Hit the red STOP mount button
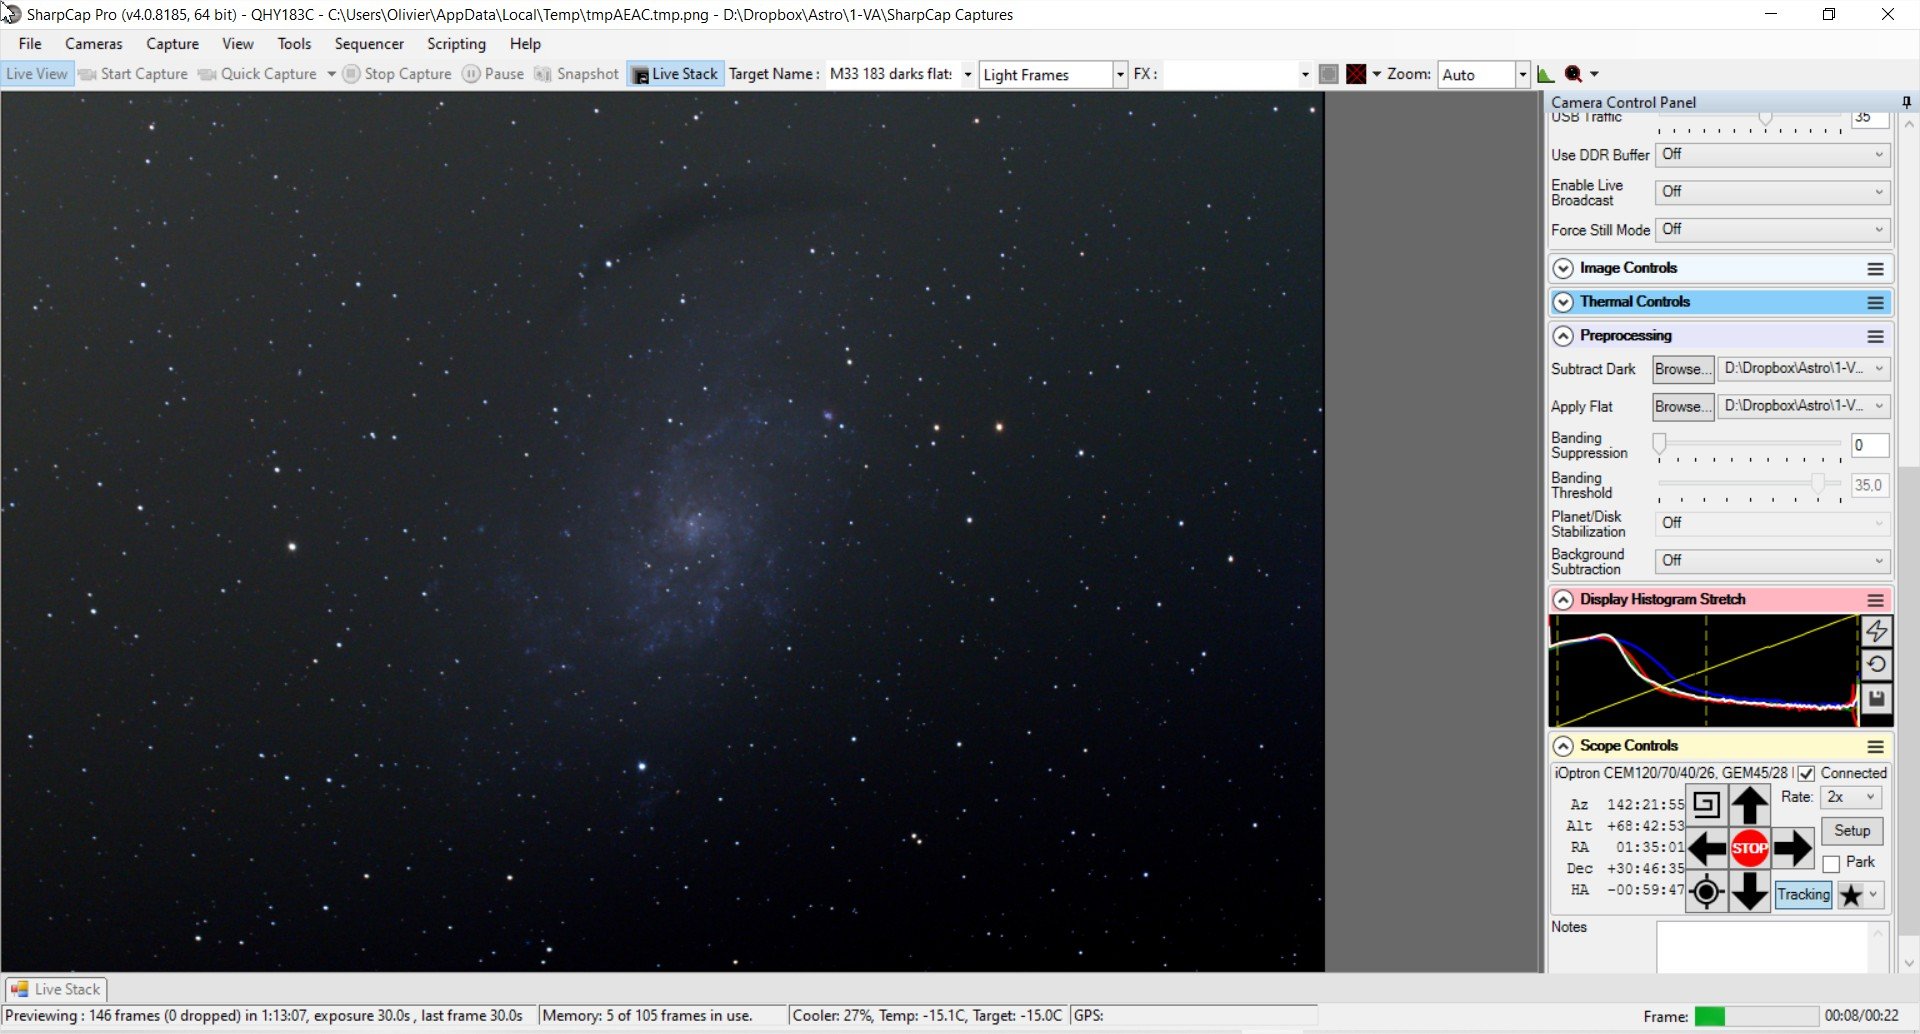This screenshot has height=1034, width=1920. pyautogui.click(x=1749, y=848)
